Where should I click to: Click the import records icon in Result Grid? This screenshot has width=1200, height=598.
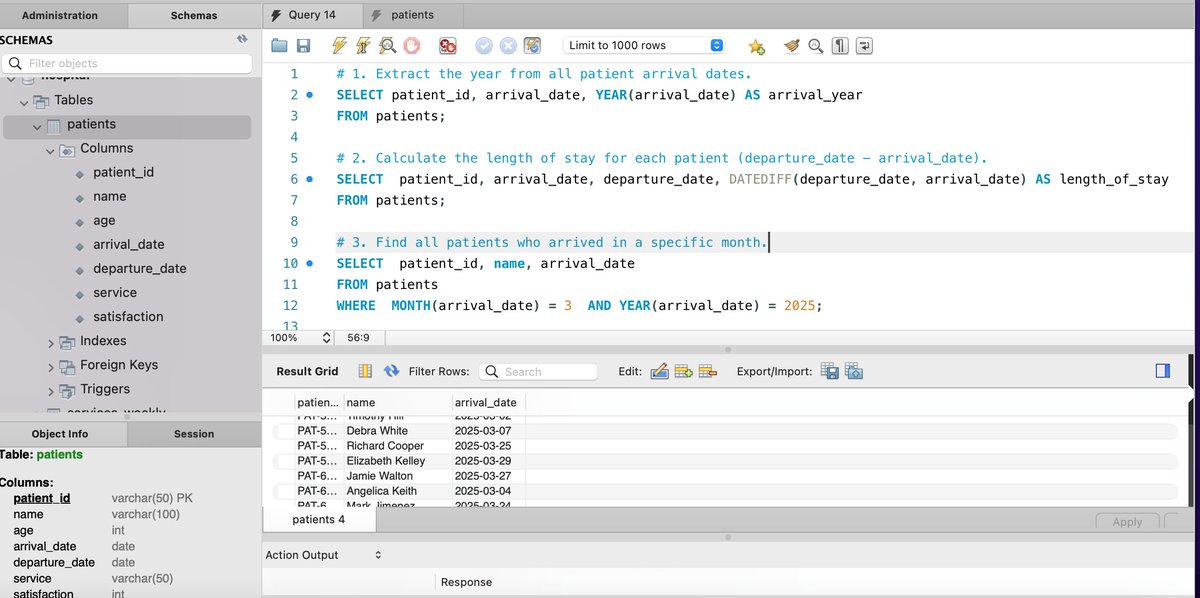(854, 371)
